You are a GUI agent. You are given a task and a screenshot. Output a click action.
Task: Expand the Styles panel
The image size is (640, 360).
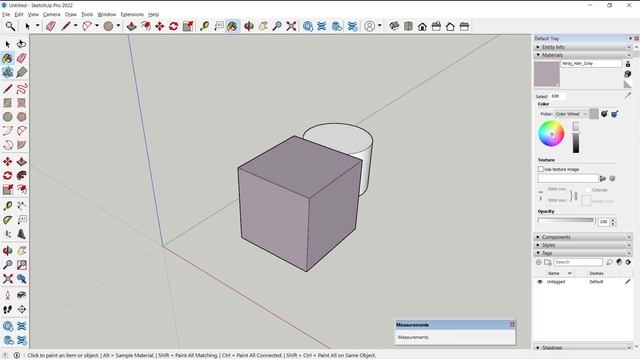pyautogui.click(x=582, y=245)
